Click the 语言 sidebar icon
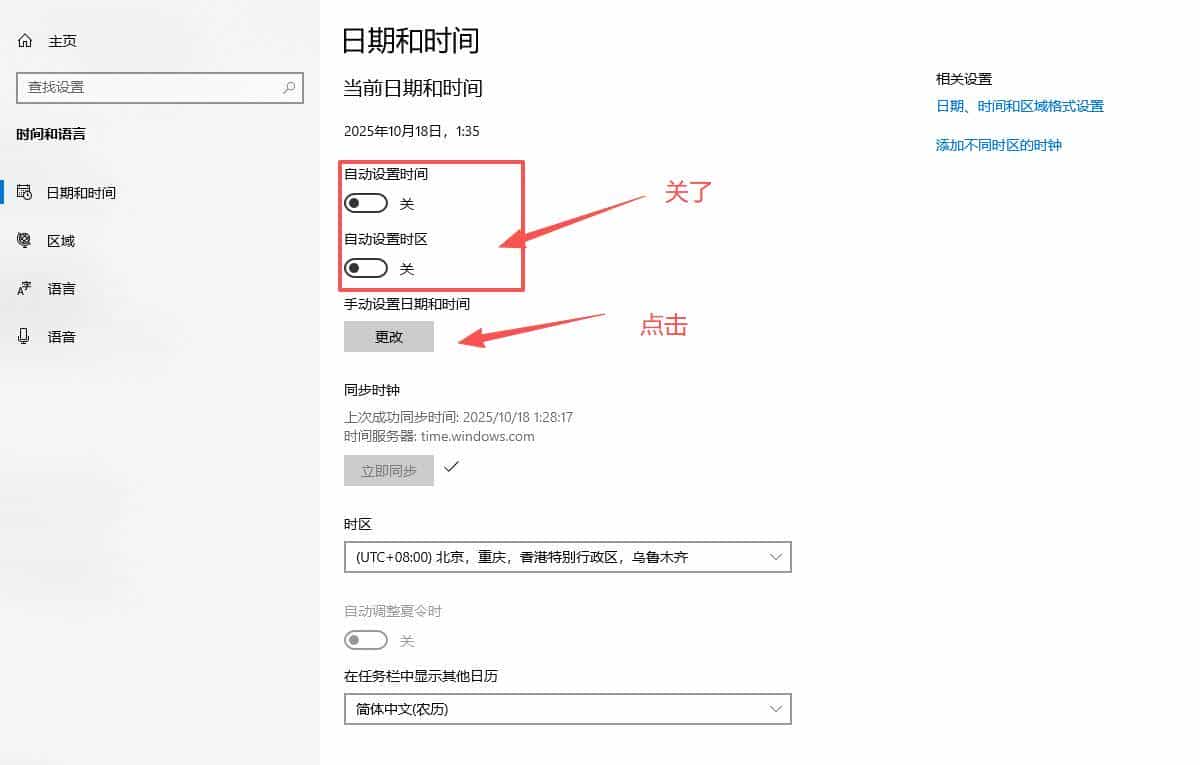 23,288
